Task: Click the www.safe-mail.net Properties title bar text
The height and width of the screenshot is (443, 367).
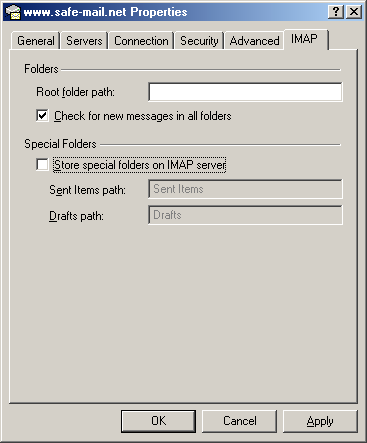Action: point(105,12)
